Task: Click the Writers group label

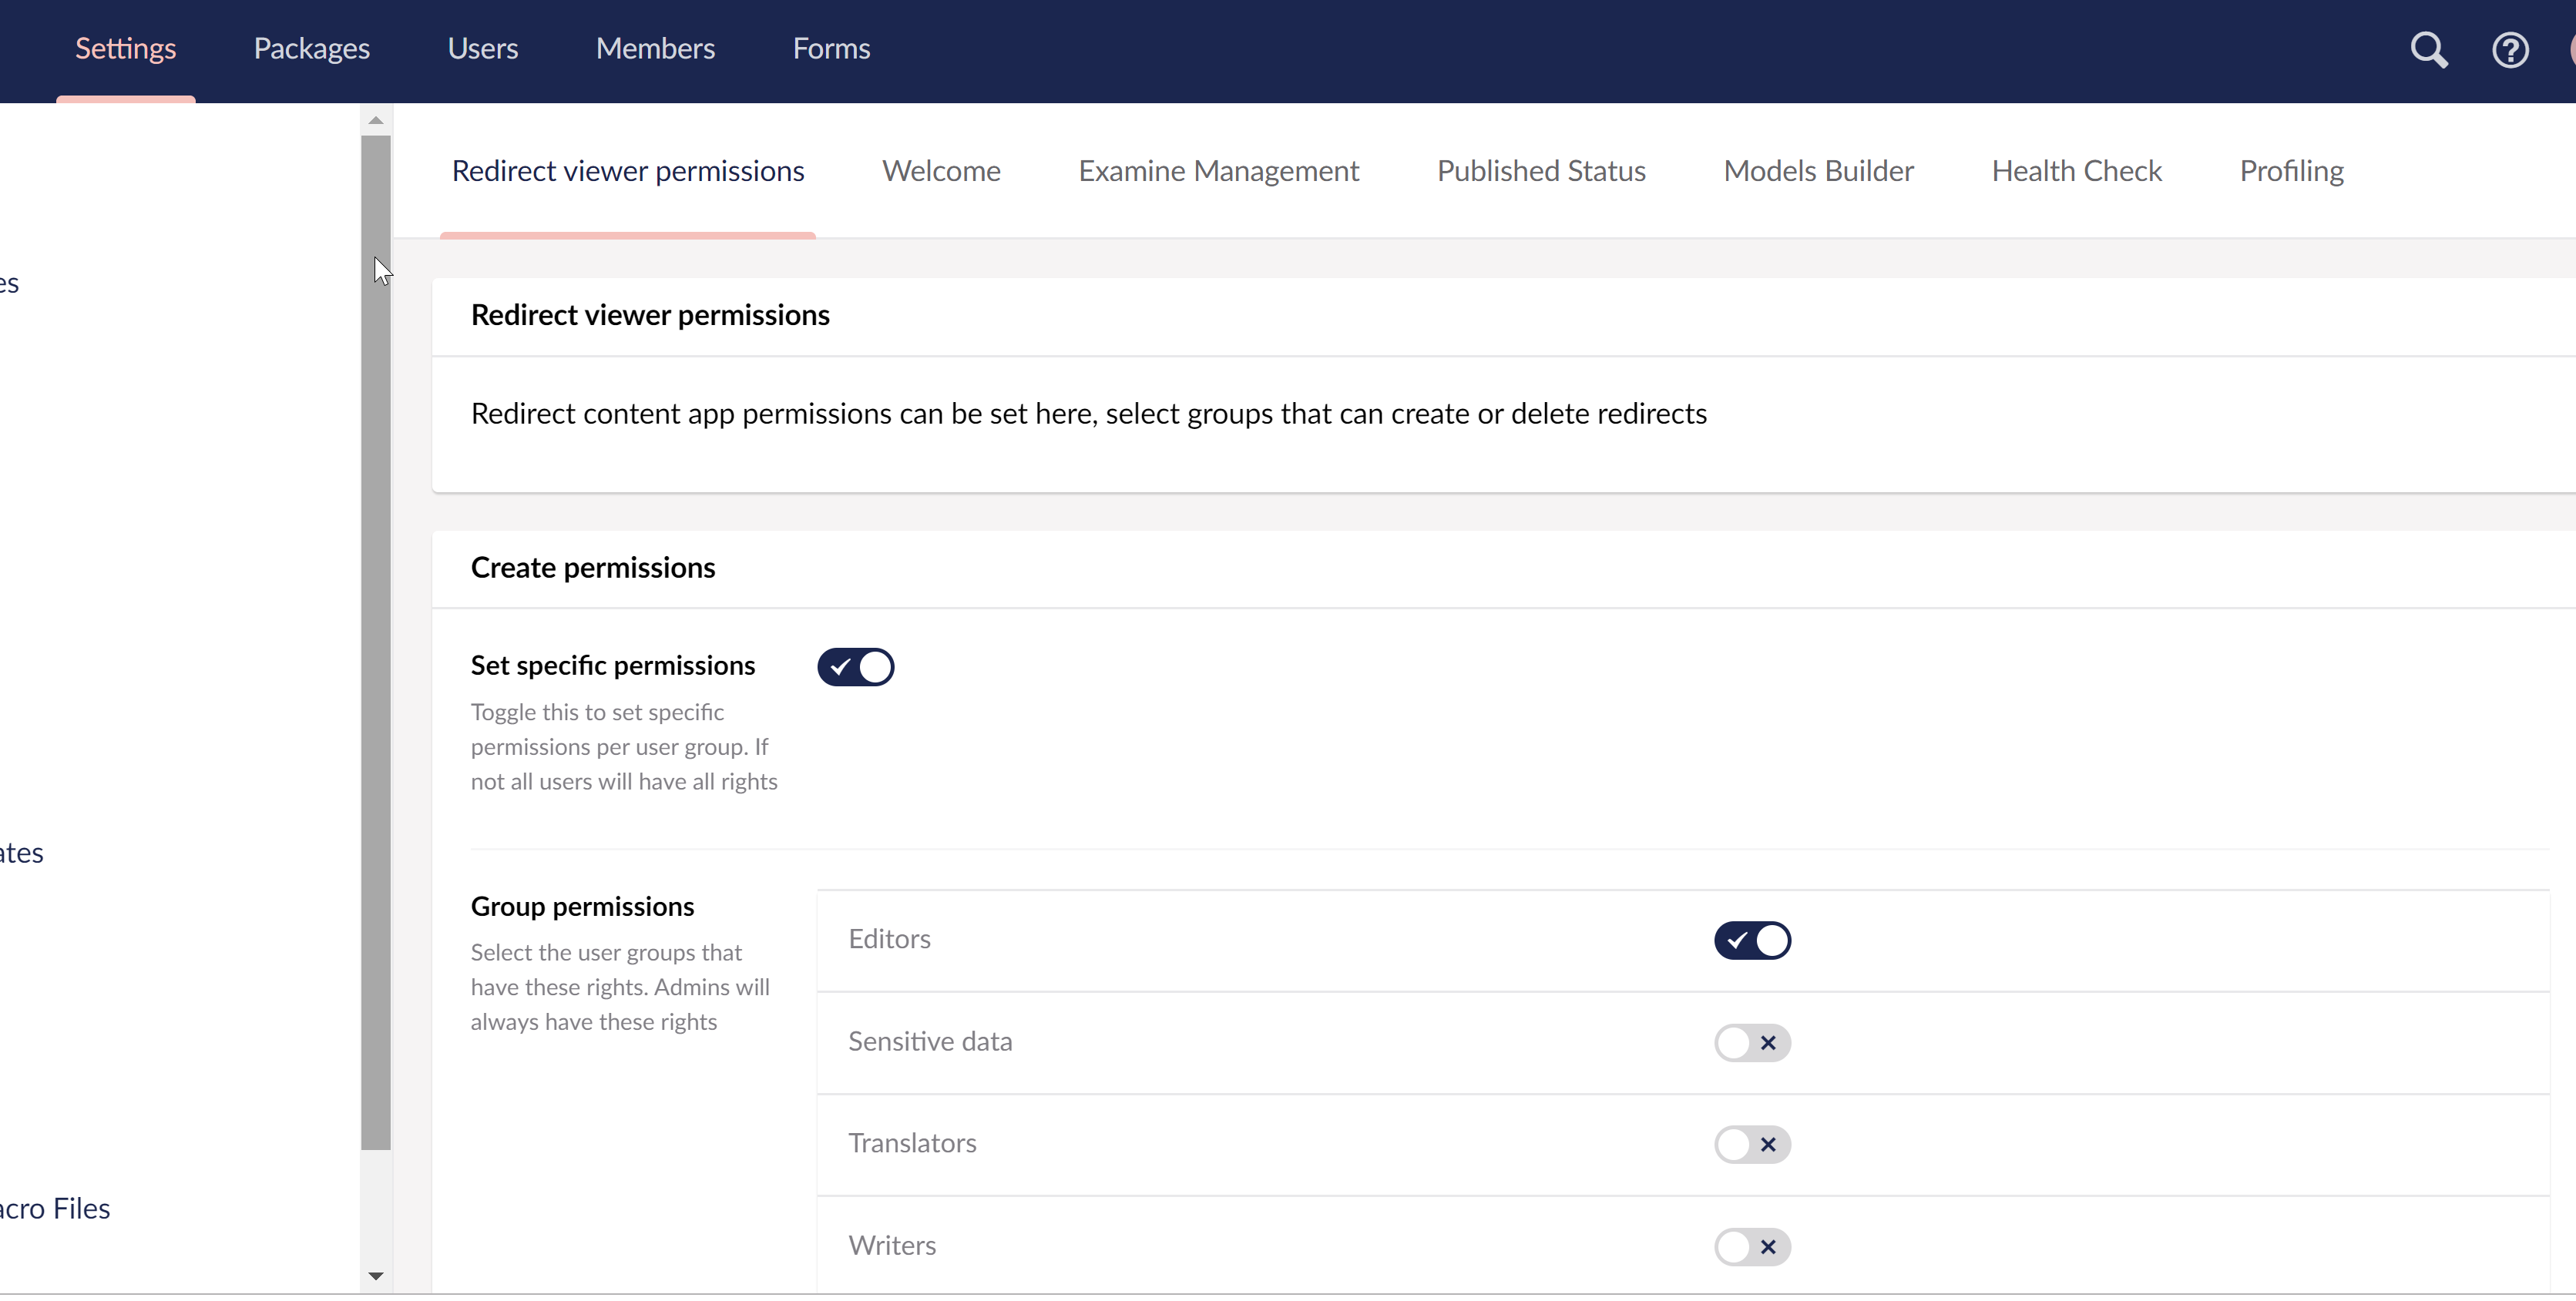Action: click(x=892, y=1245)
